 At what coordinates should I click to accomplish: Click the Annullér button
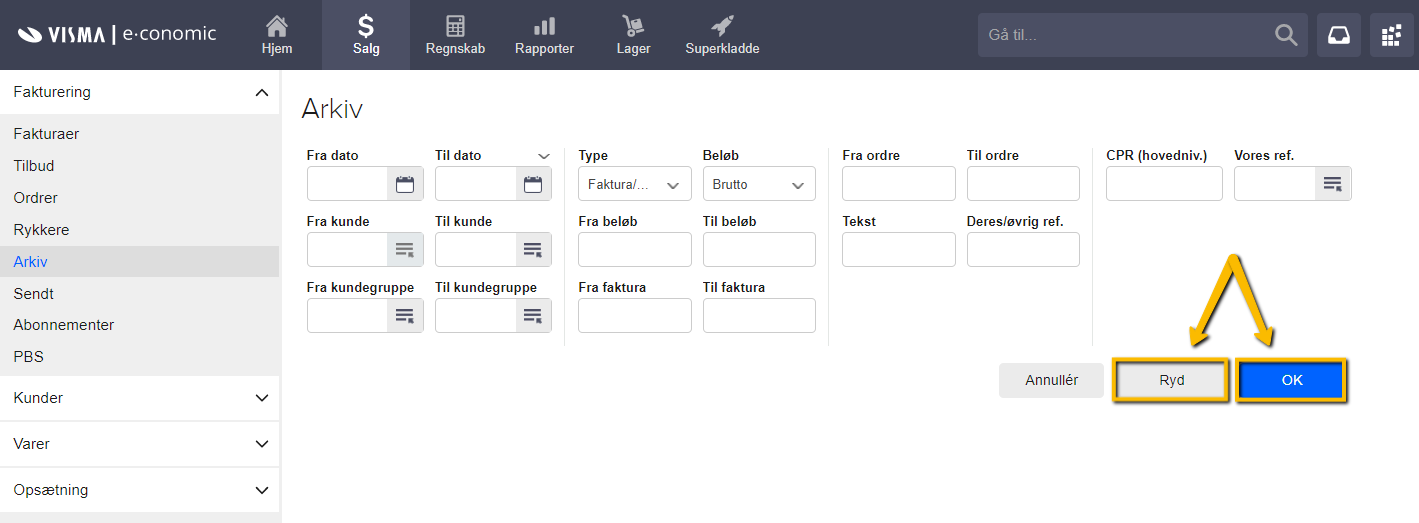pos(1051,381)
